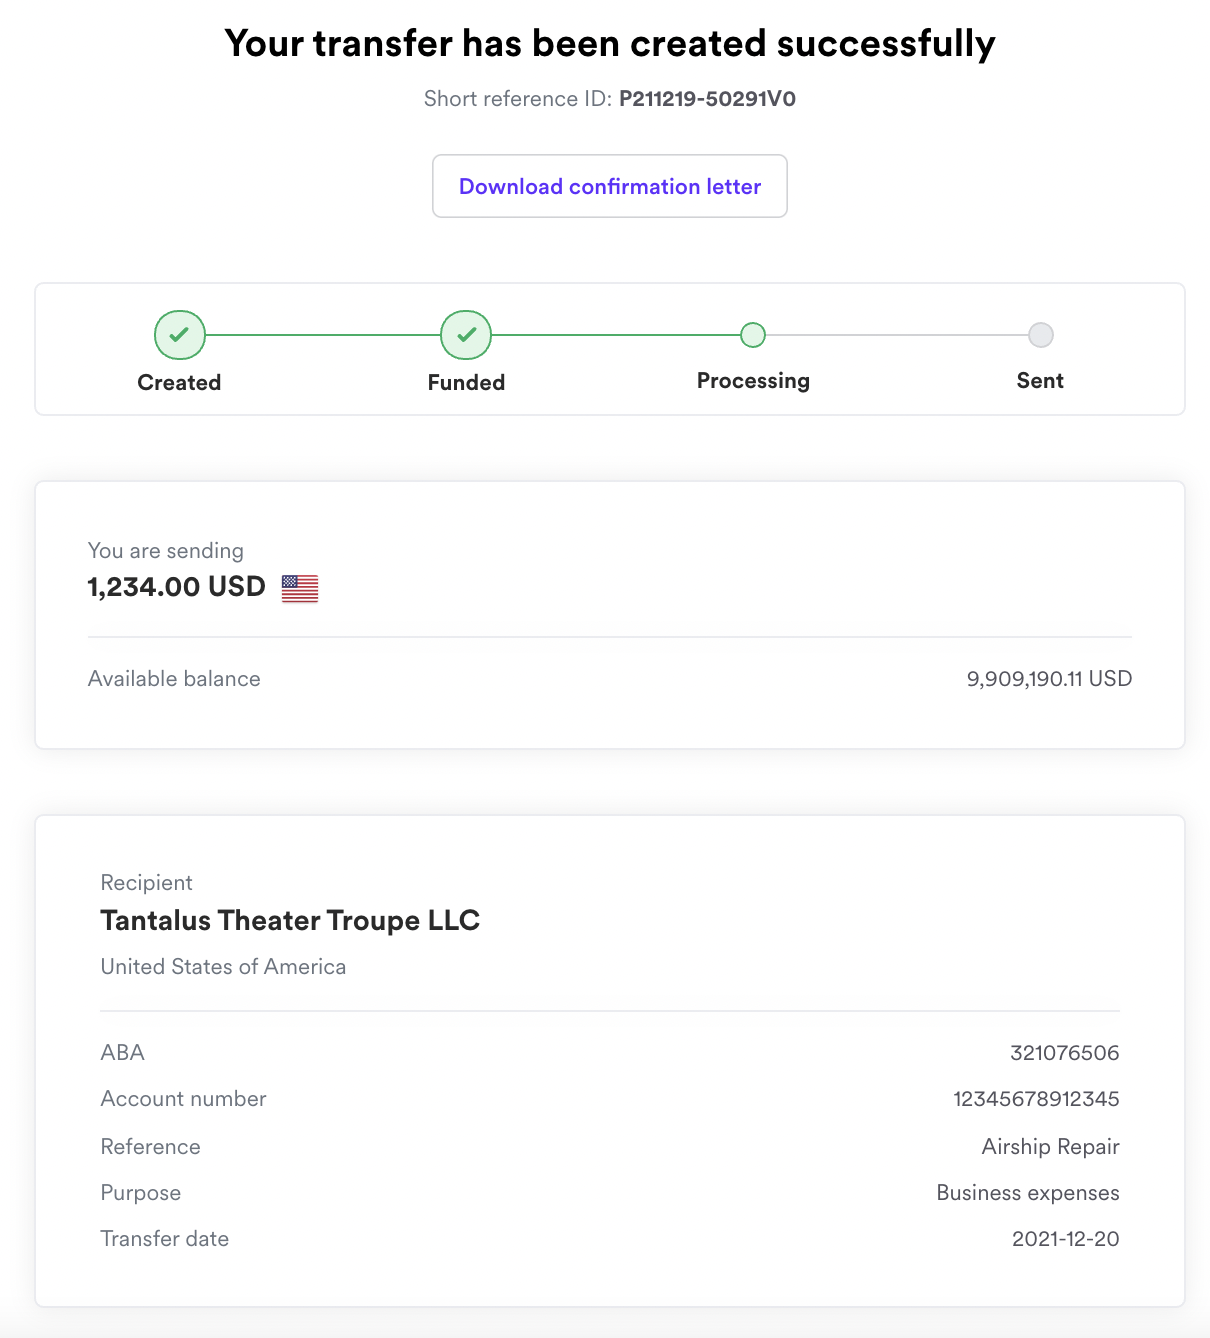The height and width of the screenshot is (1338, 1210).
Task: Click the Funded step label
Action: click(466, 382)
